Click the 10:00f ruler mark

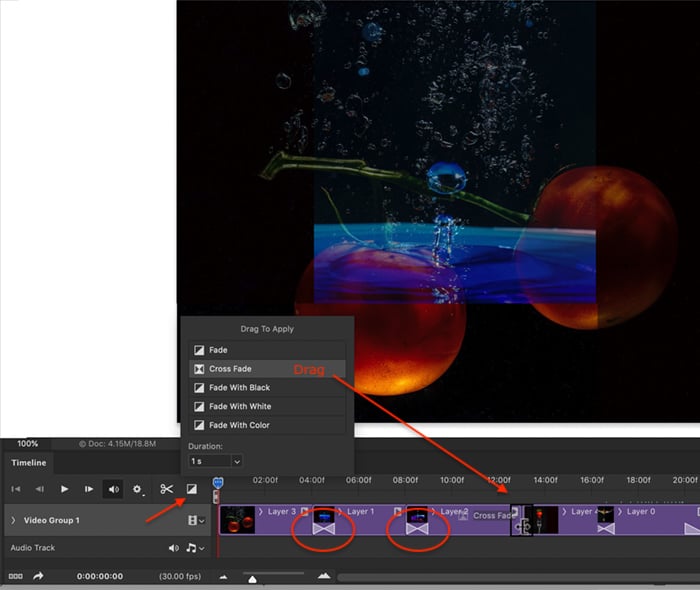(452, 480)
